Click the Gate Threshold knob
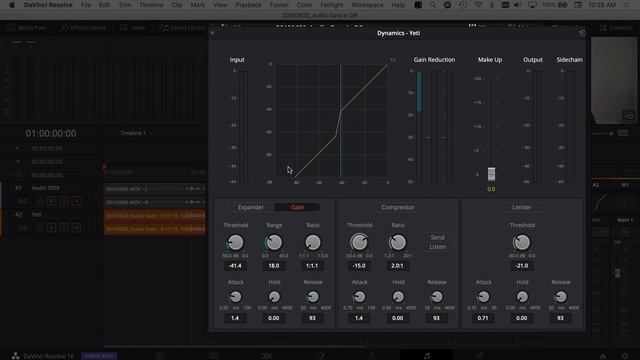Image resolution: width=640 pixels, height=360 pixels. click(x=235, y=242)
